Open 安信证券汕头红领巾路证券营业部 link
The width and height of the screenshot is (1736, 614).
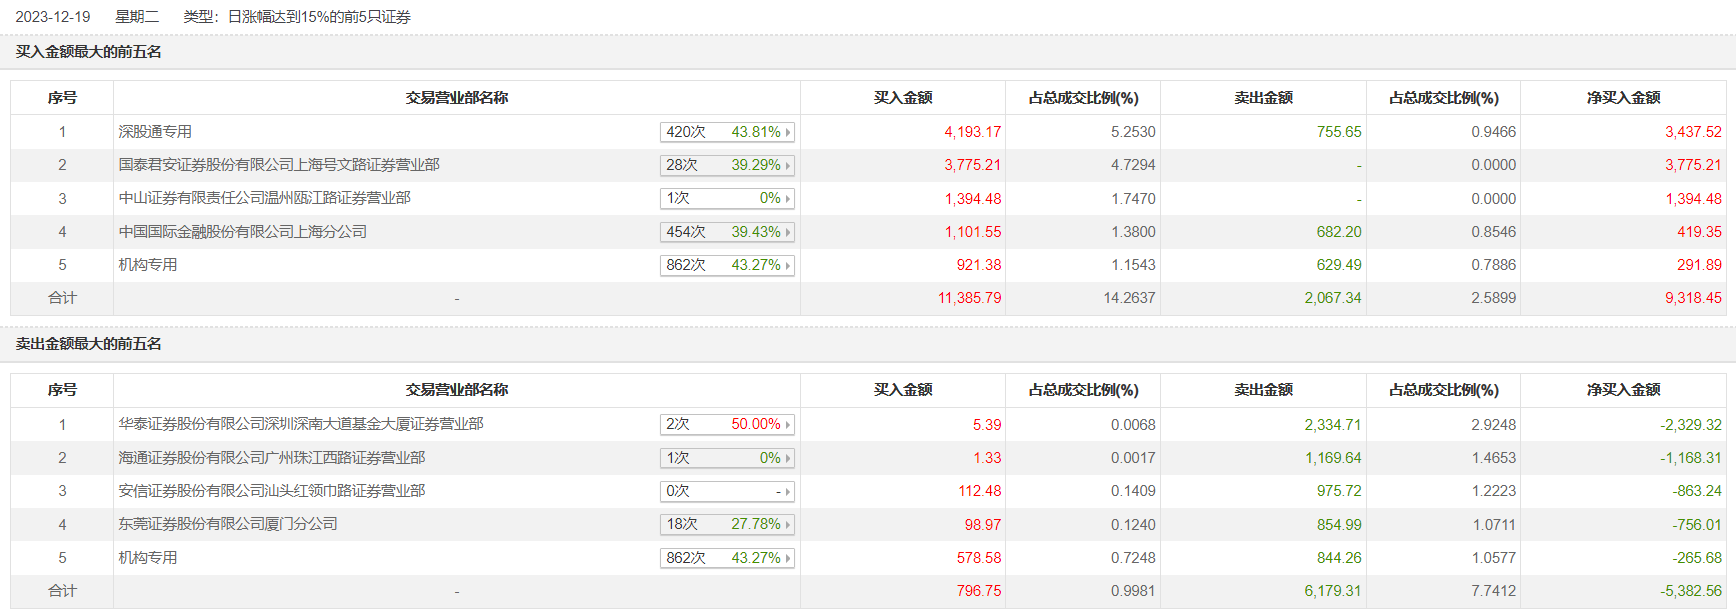272,491
